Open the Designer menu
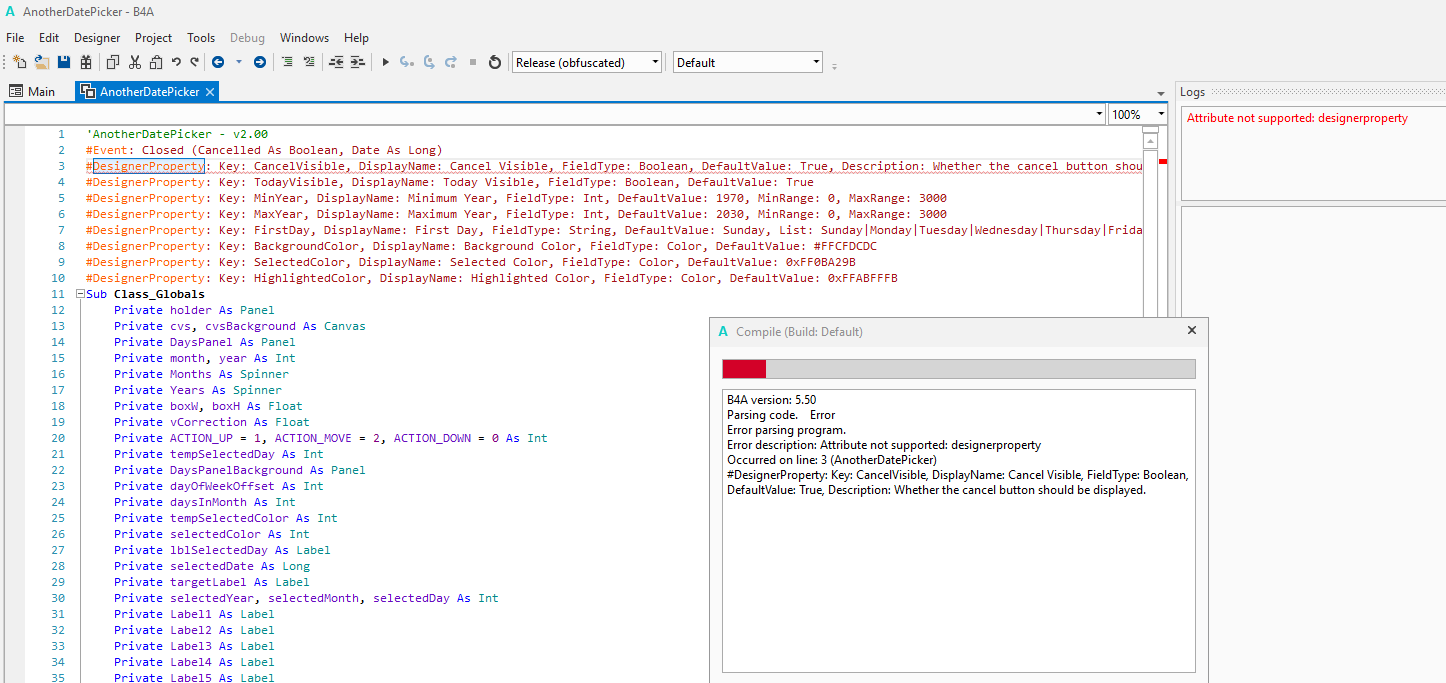The height and width of the screenshot is (683, 1446). pyautogui.click(x=97, y=38)
